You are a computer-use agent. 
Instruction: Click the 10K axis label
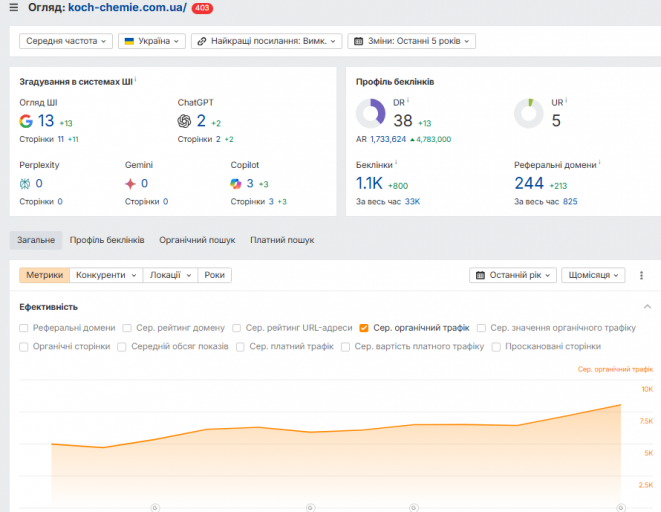coord(647,389)
